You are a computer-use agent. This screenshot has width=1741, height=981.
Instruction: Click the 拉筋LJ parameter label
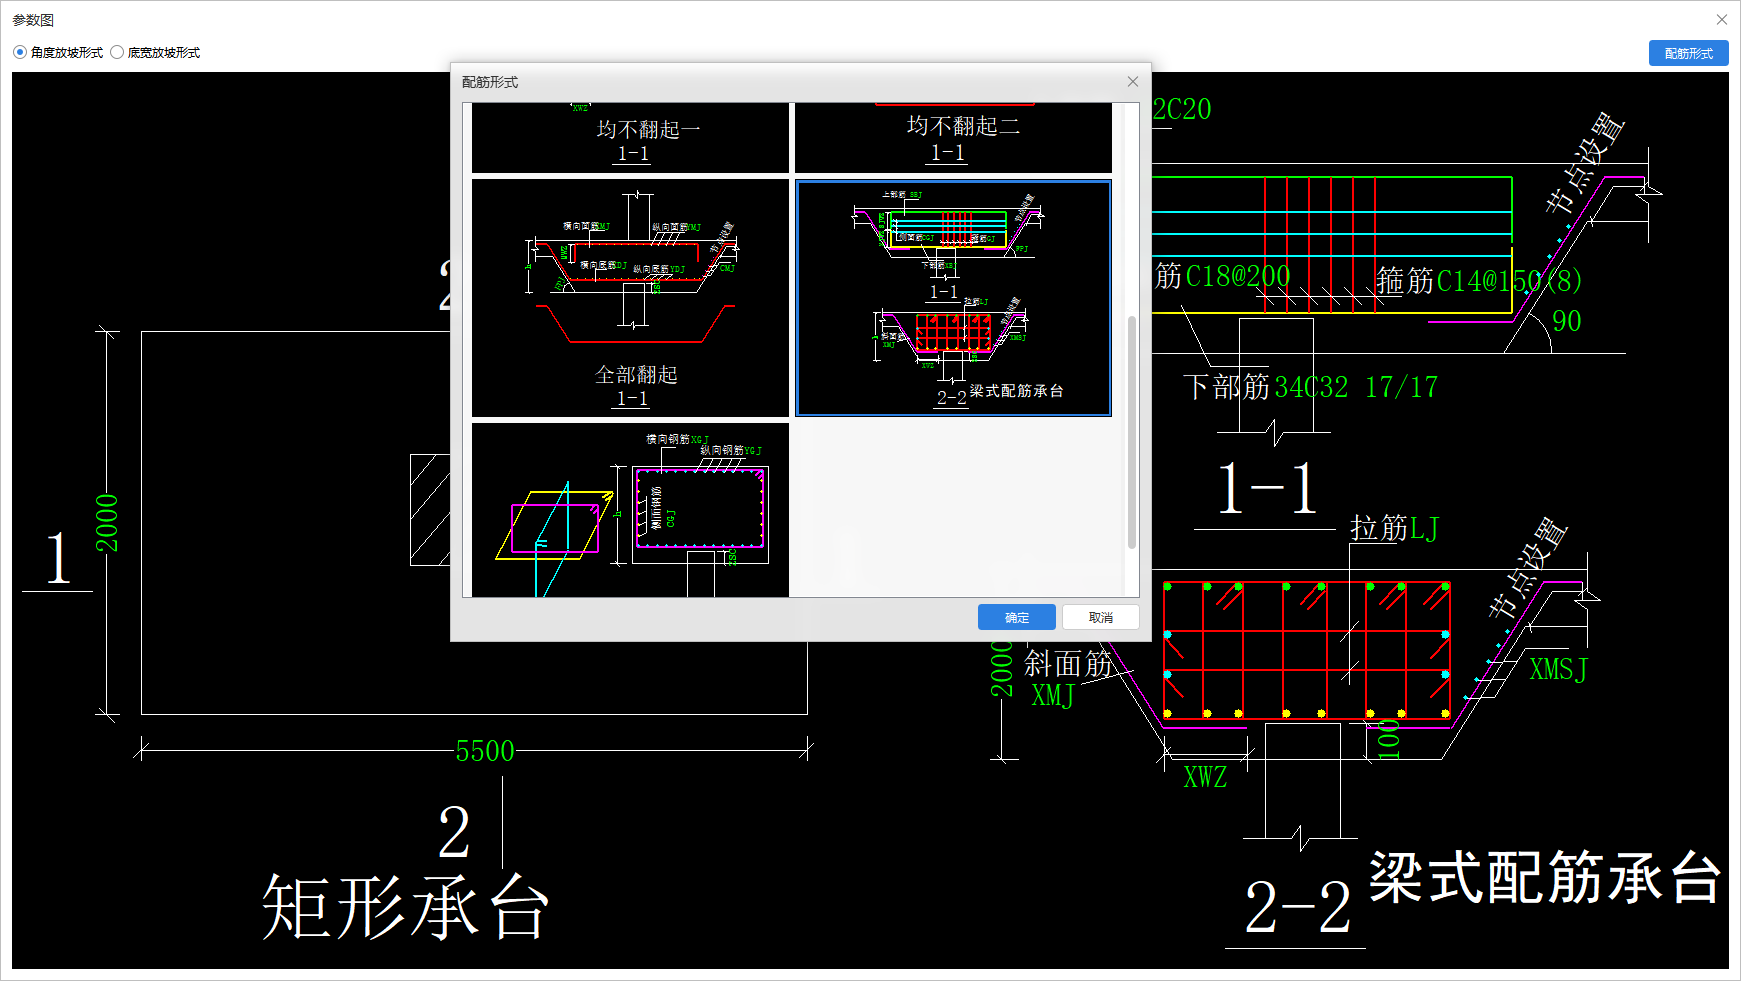(x=1395, y=528)
